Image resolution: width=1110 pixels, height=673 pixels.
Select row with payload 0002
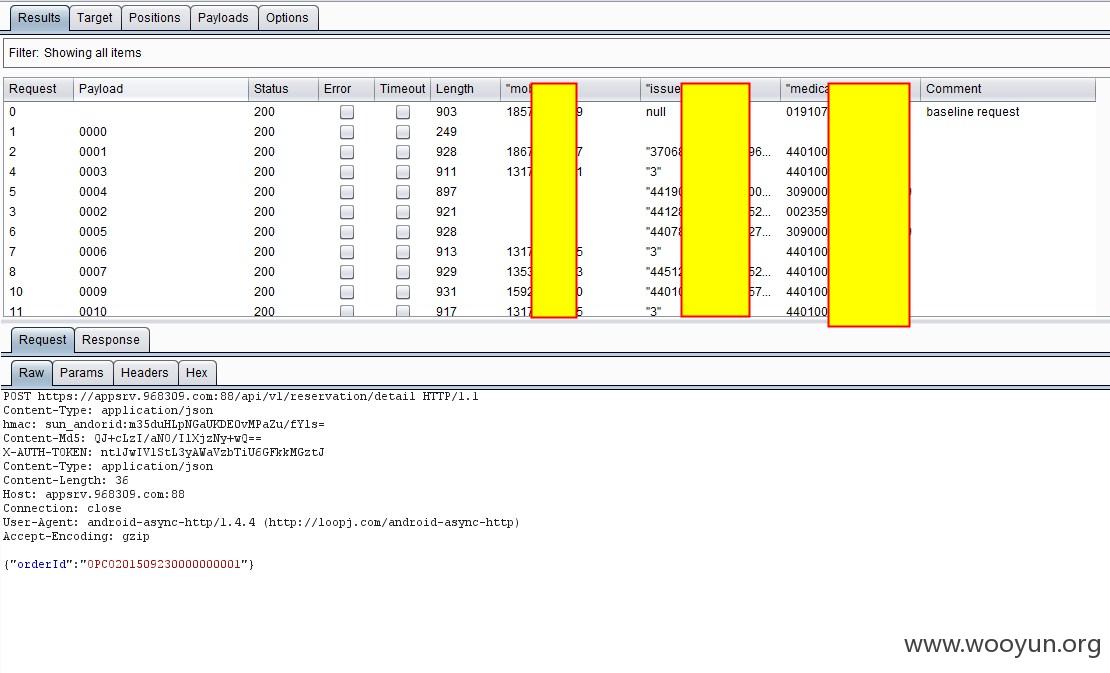tap(549, 212)
